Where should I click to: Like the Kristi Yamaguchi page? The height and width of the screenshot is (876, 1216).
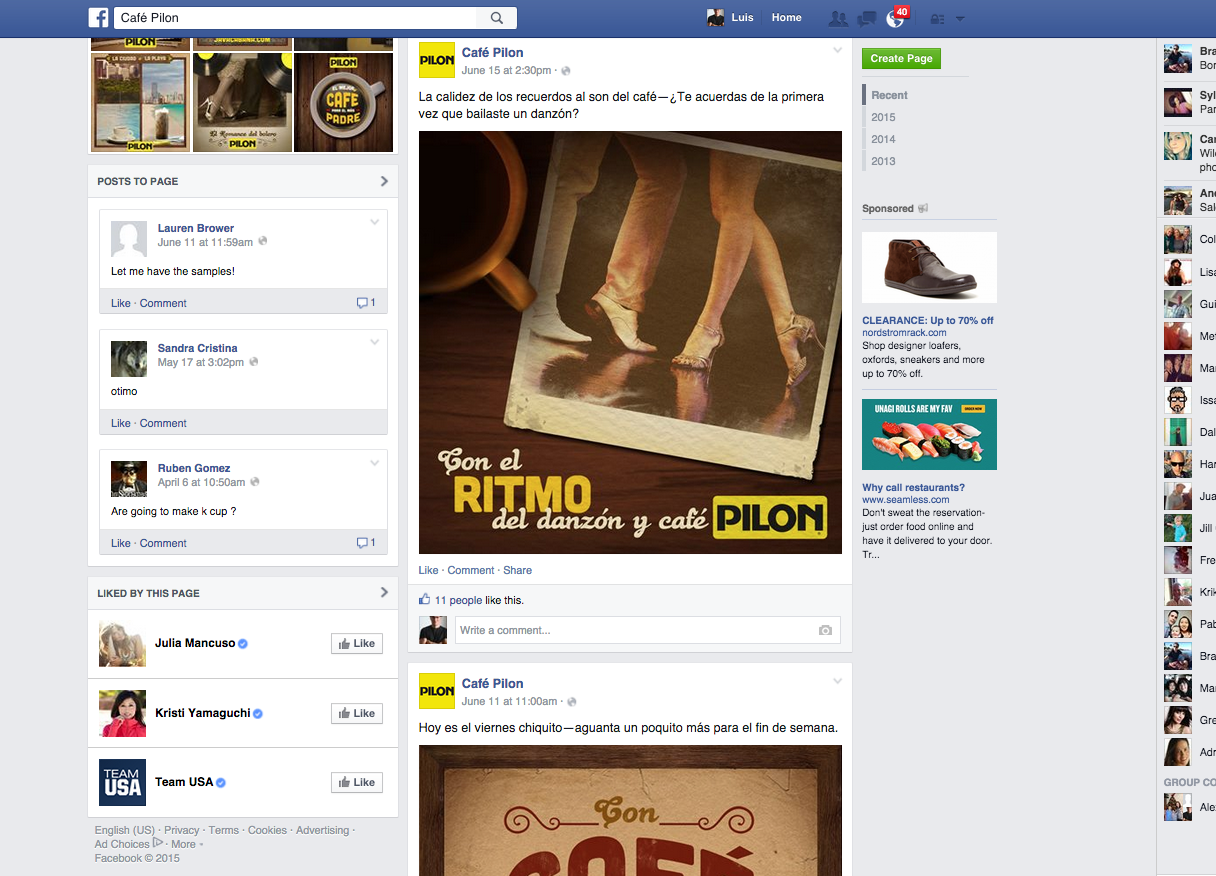click(356, 713)
